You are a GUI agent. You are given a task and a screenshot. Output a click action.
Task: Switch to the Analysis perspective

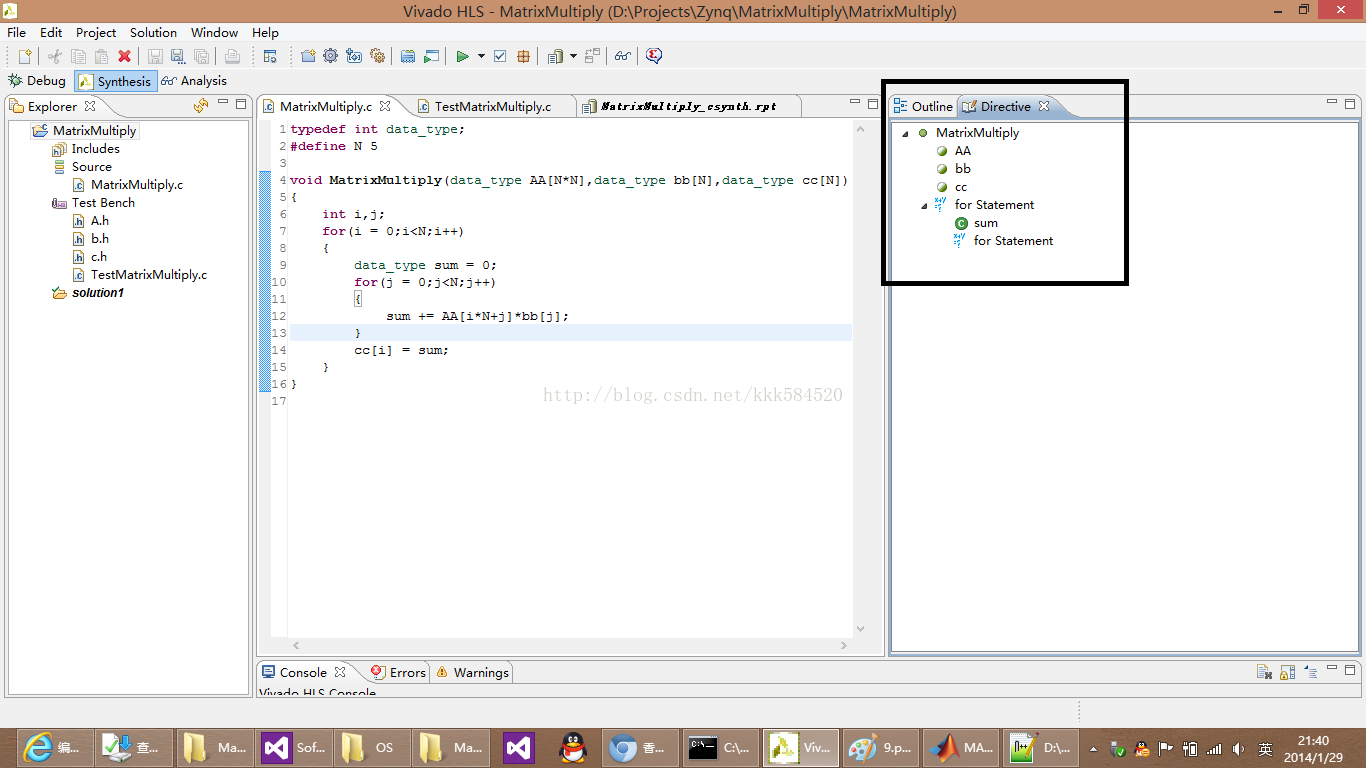pyautogui.click(x=195, y=81)
